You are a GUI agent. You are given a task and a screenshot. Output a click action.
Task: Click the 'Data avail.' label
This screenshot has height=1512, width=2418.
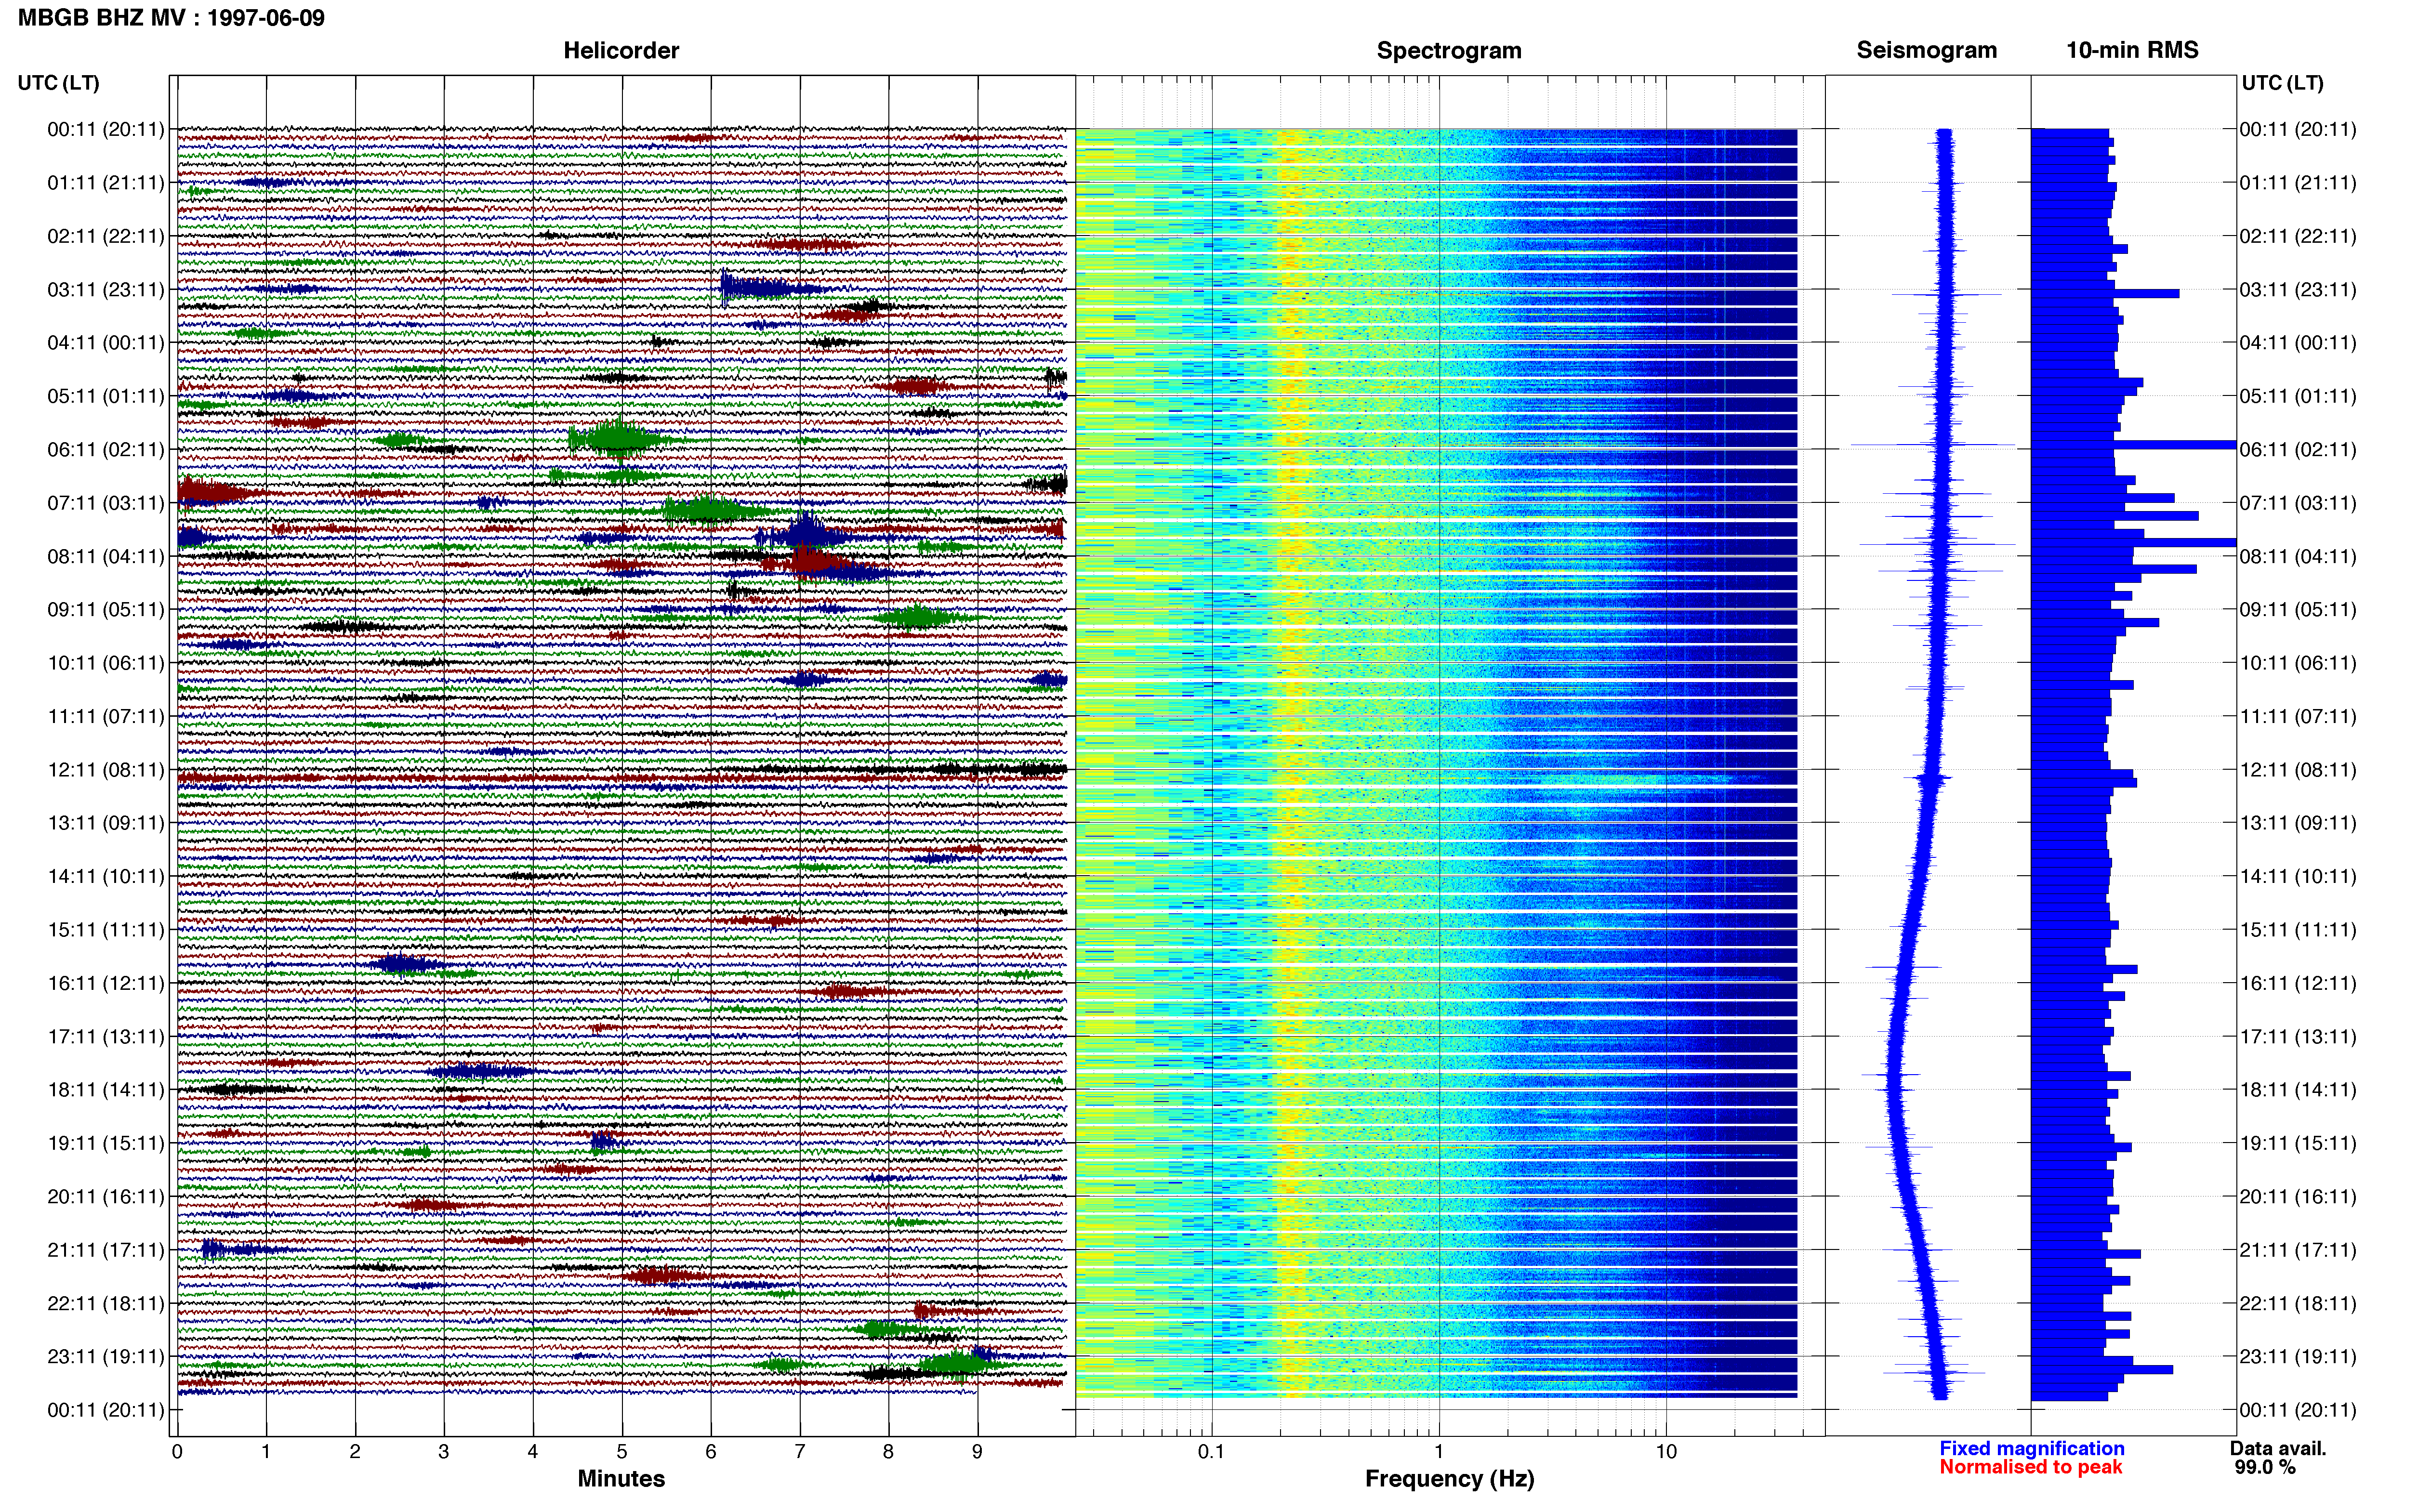coord(2278,1448)
